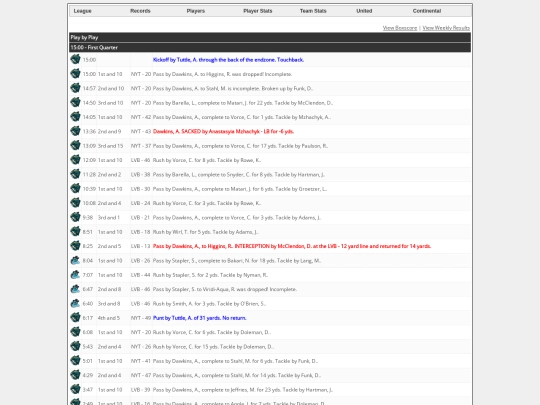
Task: Click team logo on the 14:57 2nd and 10 row
Action: point(75,88)
